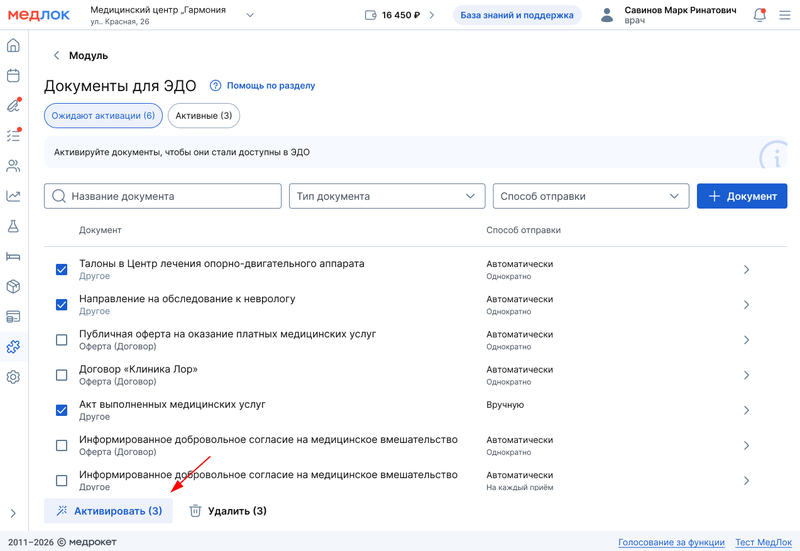
Task: Open the modules puzzle sidebar icon
Action: (13, 347)
